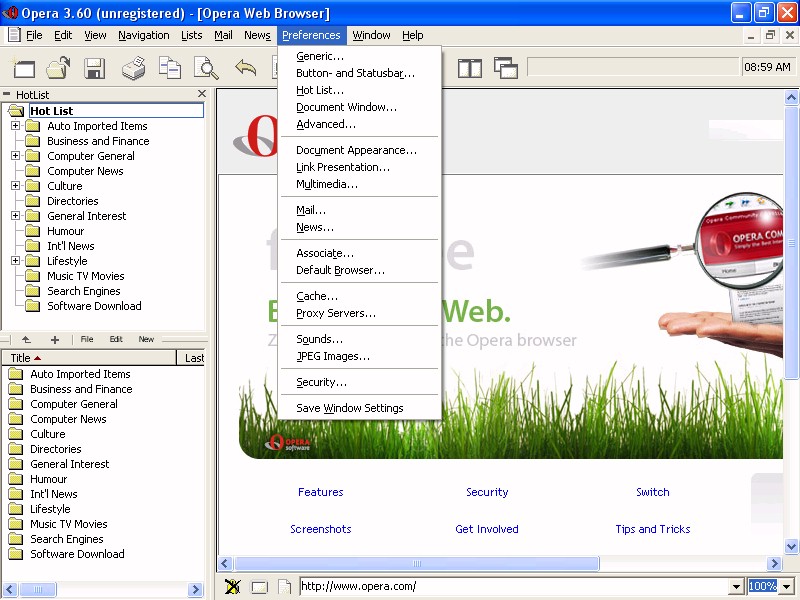Expand the Computer General tree folder

(16, 156)
